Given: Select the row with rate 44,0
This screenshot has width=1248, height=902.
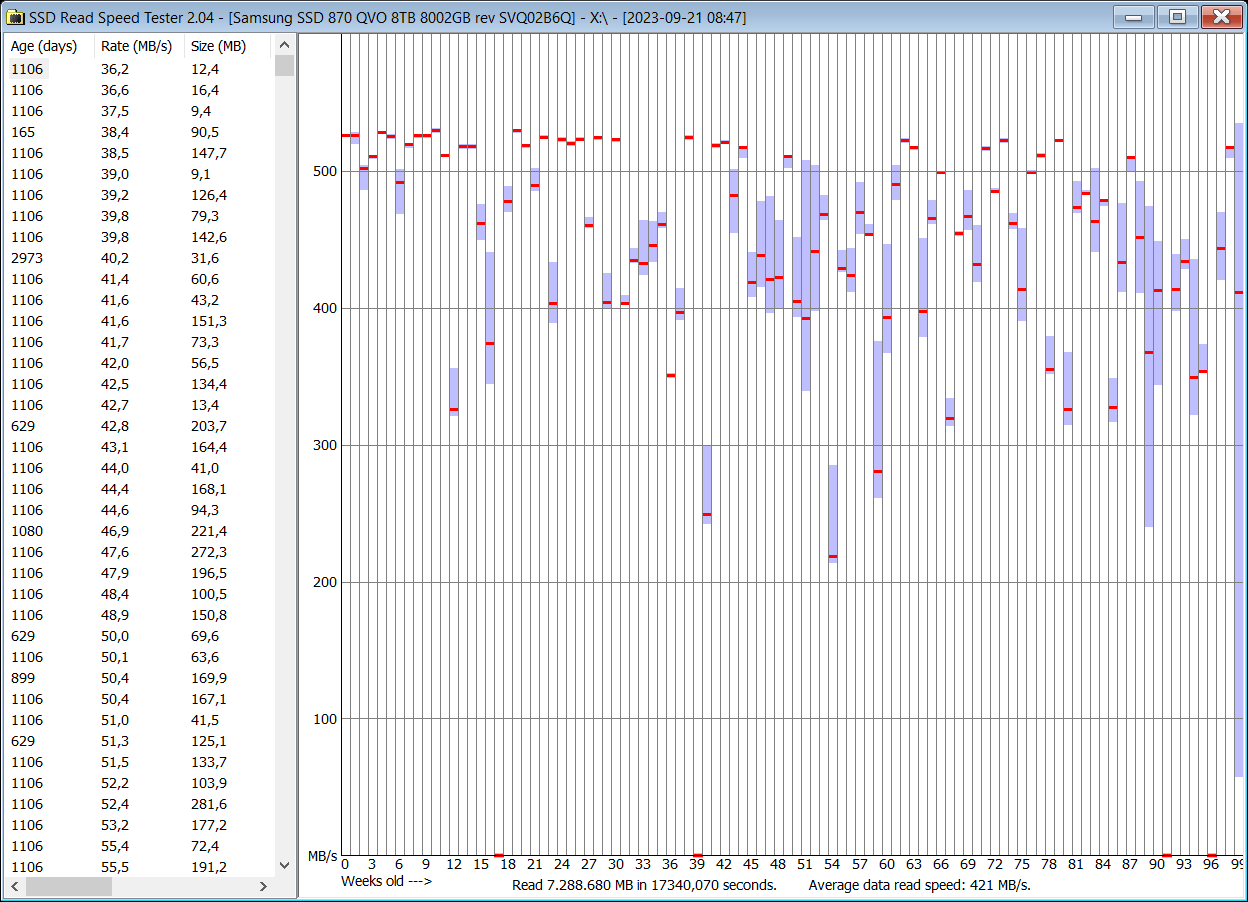Looking at the screenshot, I should pyautogui.click(x=140, y=468).
